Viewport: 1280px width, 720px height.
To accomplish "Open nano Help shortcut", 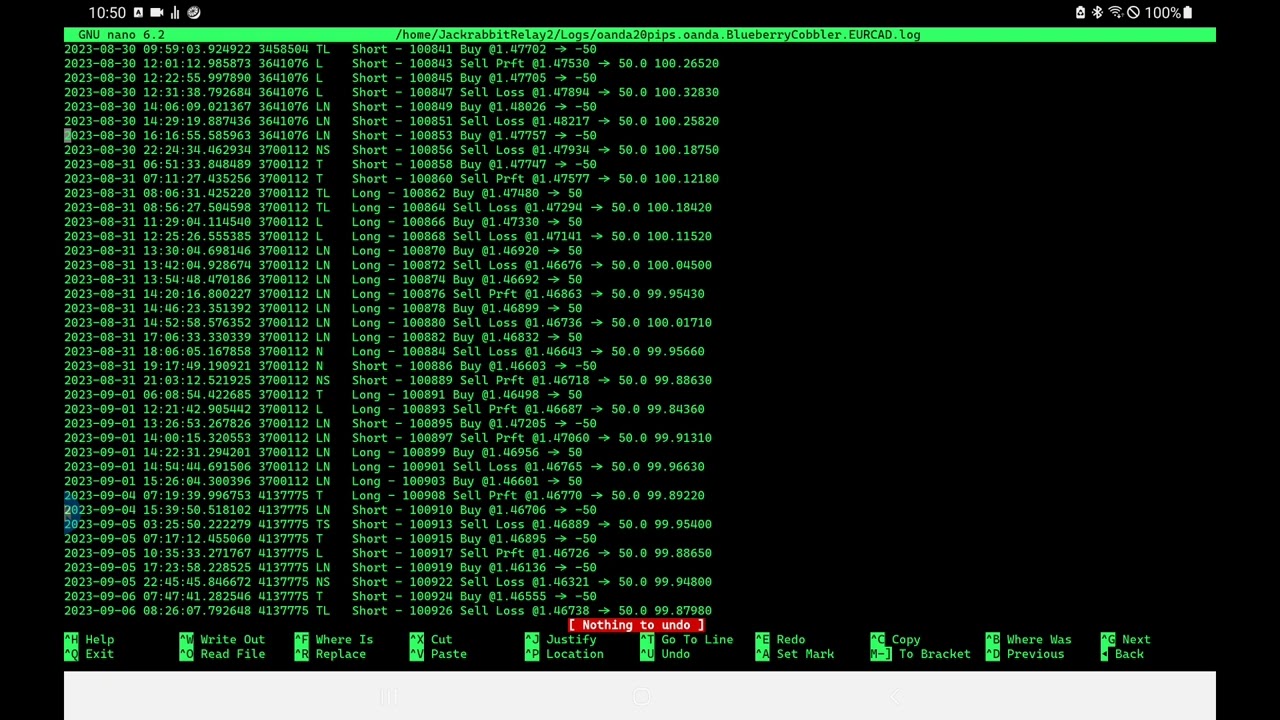I will (90, 639).
